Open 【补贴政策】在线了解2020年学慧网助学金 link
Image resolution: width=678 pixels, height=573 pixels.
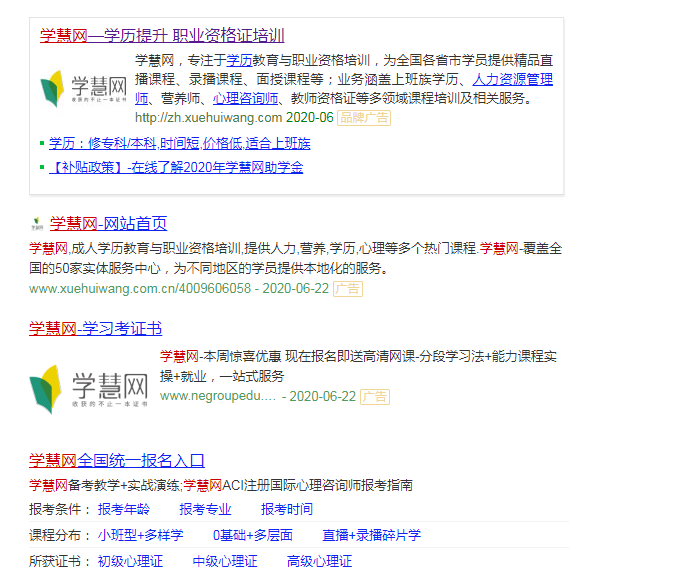tap(176, 167)
